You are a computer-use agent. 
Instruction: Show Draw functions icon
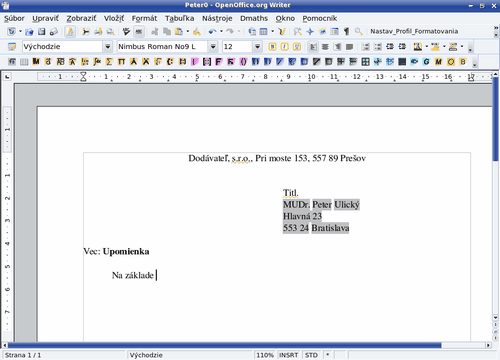pyautogui.click(x=282, y=32)
